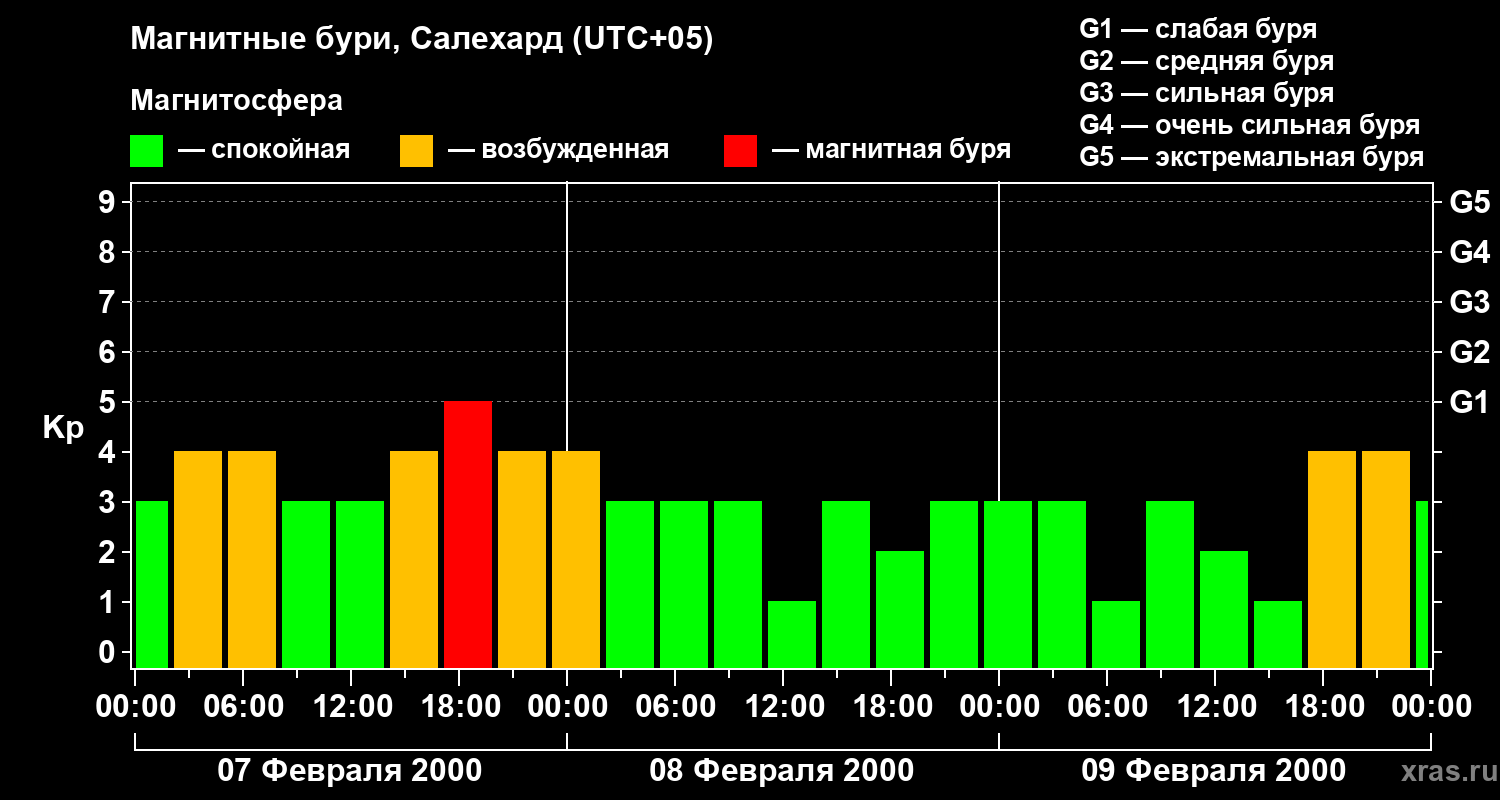Viewport: 1500px width, 800px height.
Task: Click the '12:00' time label above 08 Февраля
Action: 783,706
